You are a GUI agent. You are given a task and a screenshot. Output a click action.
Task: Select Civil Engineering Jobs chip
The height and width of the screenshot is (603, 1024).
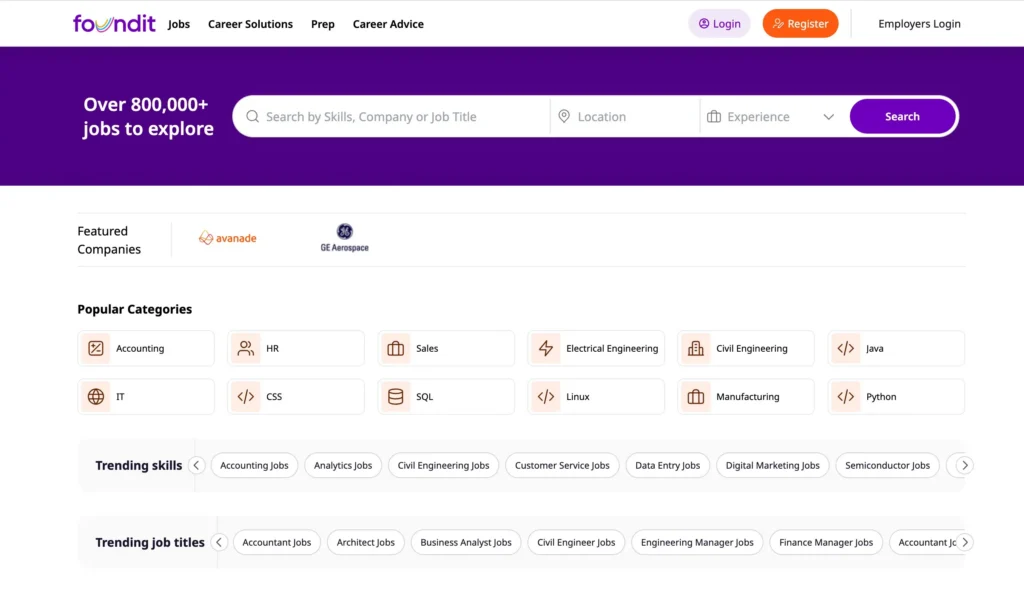(x=443, y=465)
